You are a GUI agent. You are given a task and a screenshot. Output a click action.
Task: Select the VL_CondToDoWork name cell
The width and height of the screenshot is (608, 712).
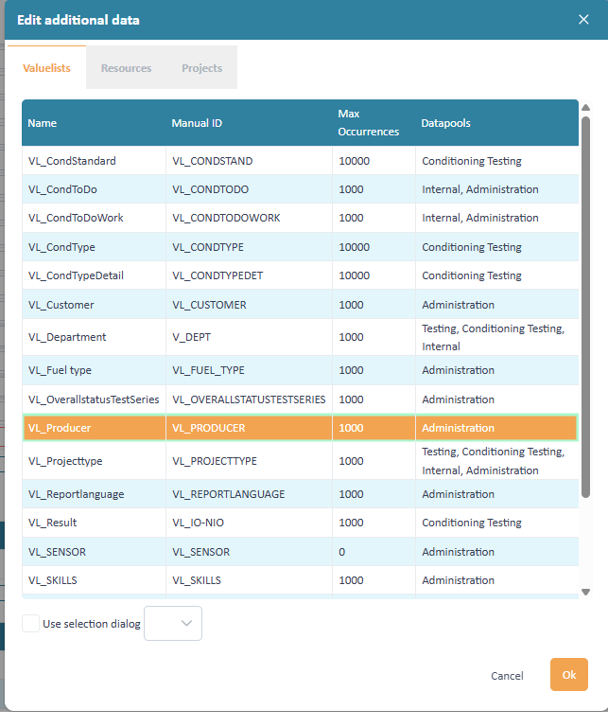[94, 218]
